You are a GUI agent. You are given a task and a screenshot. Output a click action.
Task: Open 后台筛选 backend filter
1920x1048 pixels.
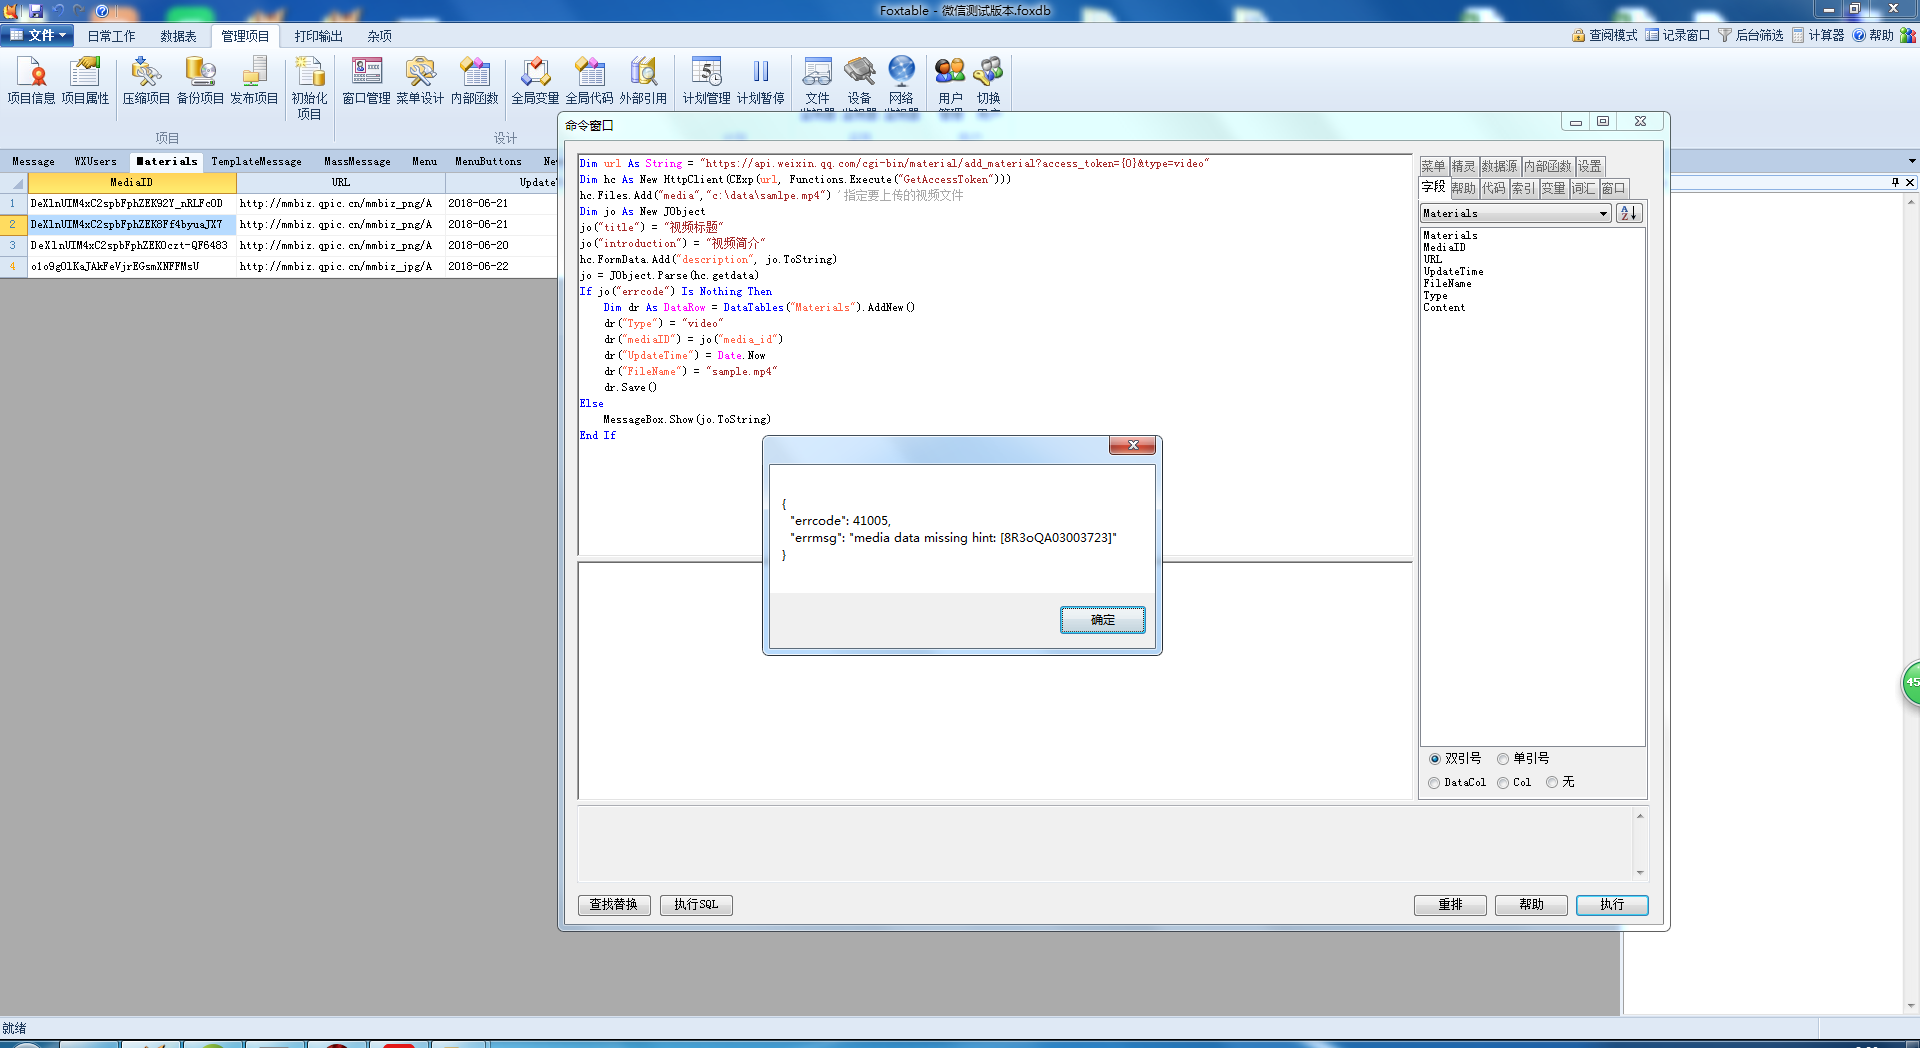point(1750,35)
